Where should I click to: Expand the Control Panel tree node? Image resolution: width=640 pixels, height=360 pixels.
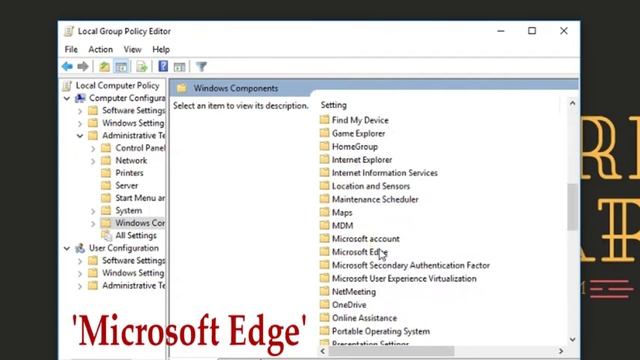(x=93, y=149)
